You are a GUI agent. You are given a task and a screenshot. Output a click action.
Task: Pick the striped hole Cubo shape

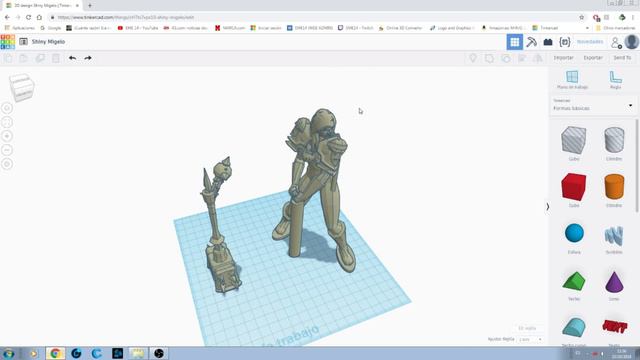pos(574,140)
